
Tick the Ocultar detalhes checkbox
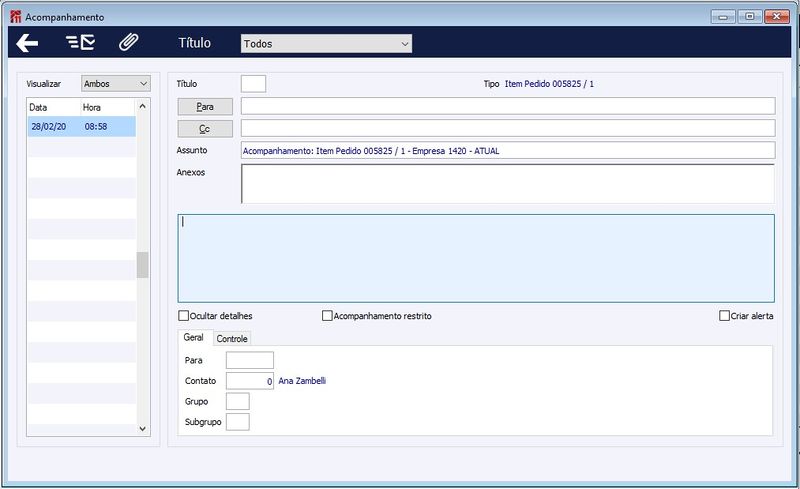pyautogui.click(x=184, y=316)
